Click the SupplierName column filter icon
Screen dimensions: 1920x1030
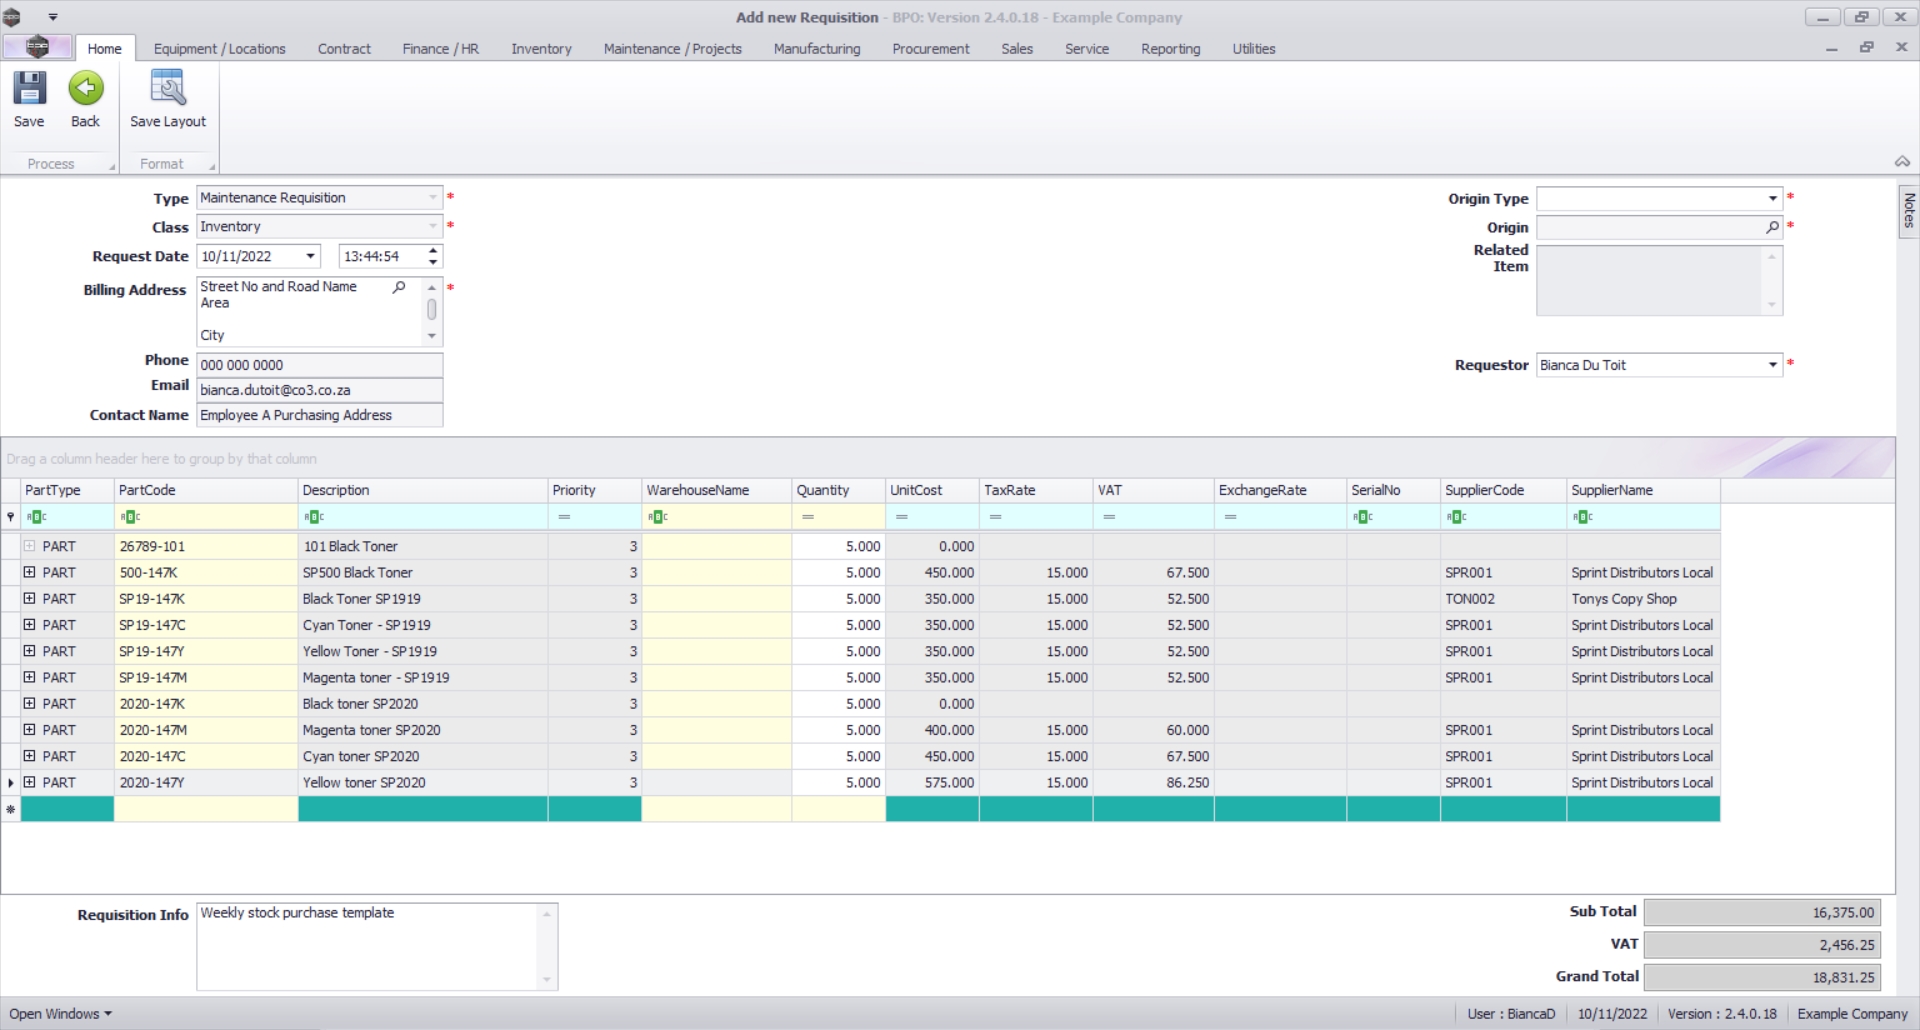pyautogui.click(x=1582, y=517)
